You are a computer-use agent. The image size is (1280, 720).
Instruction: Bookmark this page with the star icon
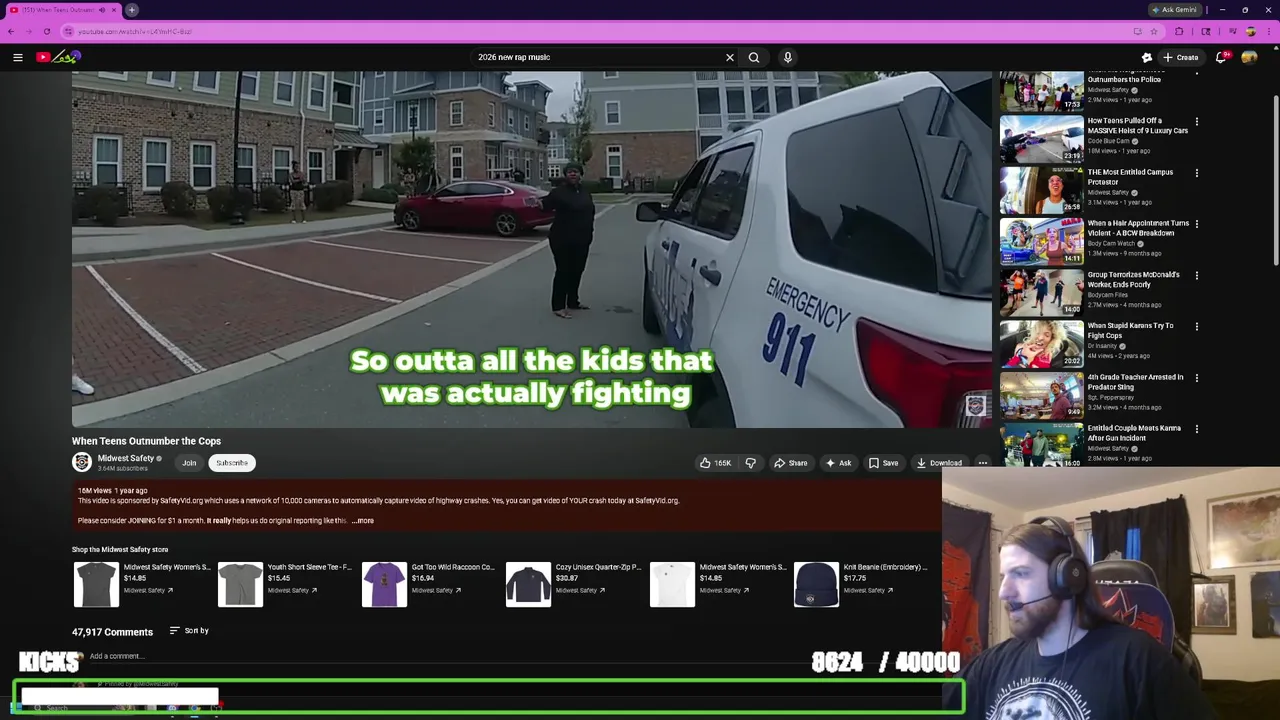1153,31
